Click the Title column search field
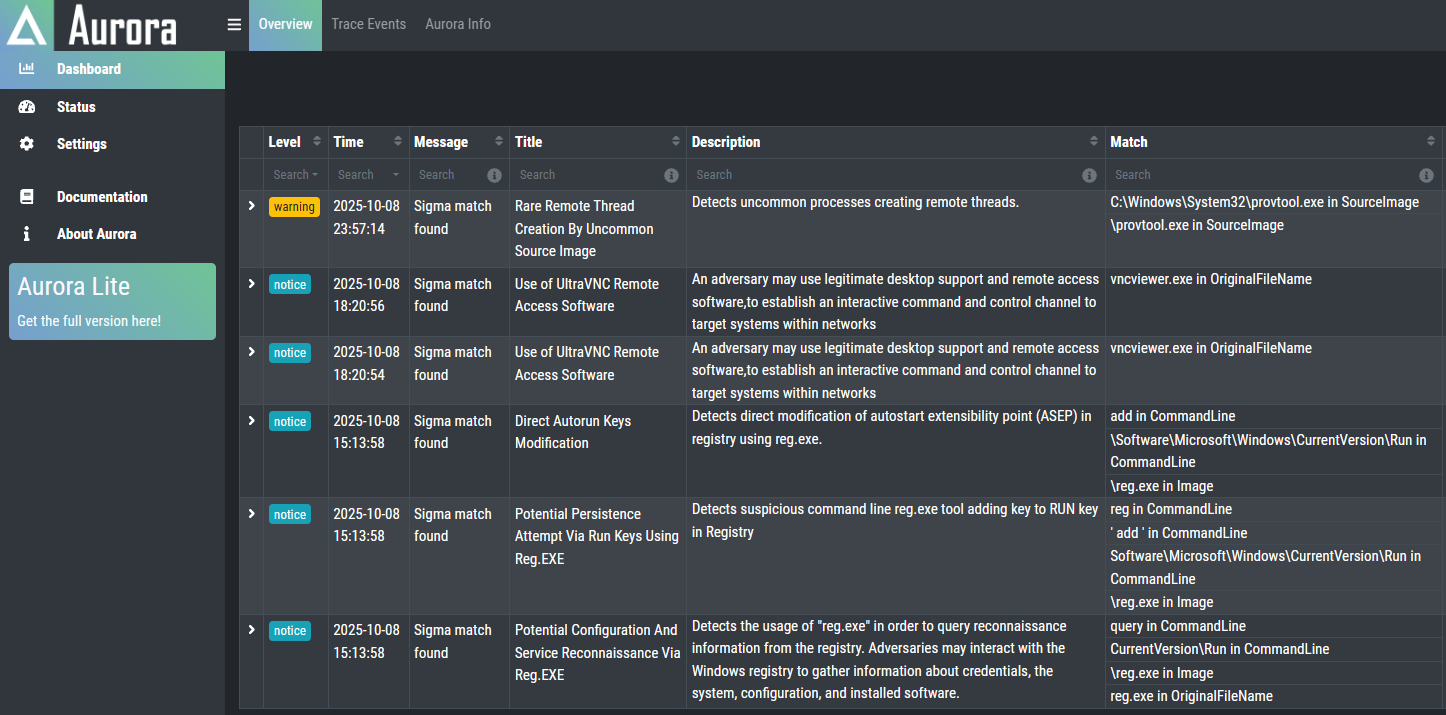Viewport: 1446px width, 715px height. pyautogui.click(x=585, y=175)
